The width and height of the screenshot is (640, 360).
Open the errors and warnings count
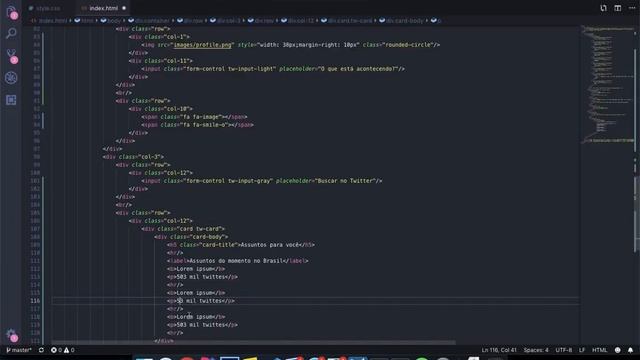point(62,350)
